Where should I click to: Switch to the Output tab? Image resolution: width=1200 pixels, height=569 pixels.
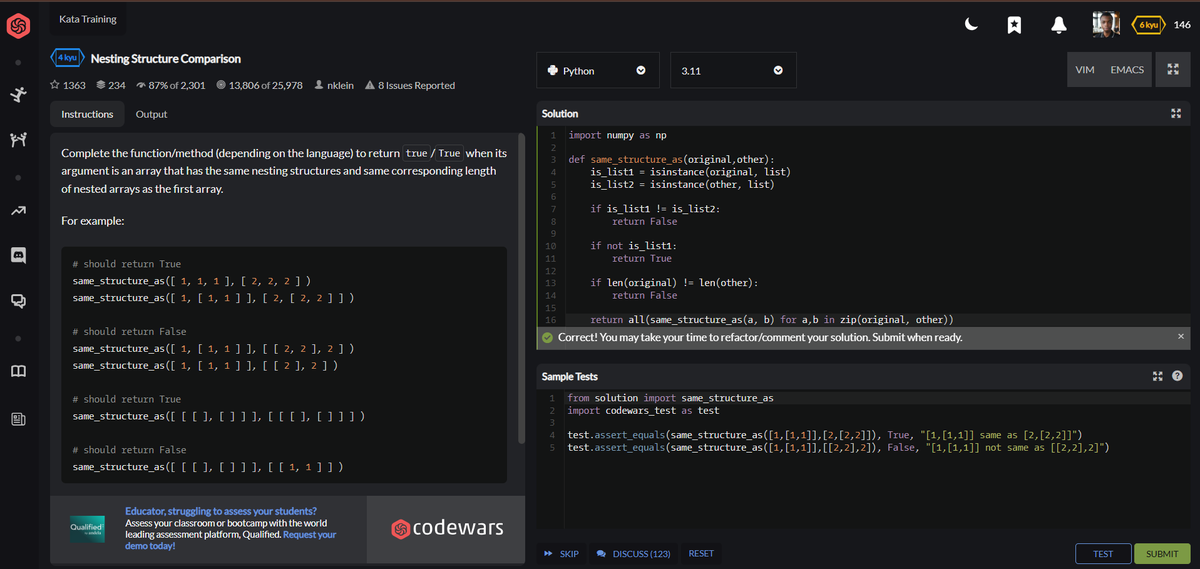(x=151, y=114)
